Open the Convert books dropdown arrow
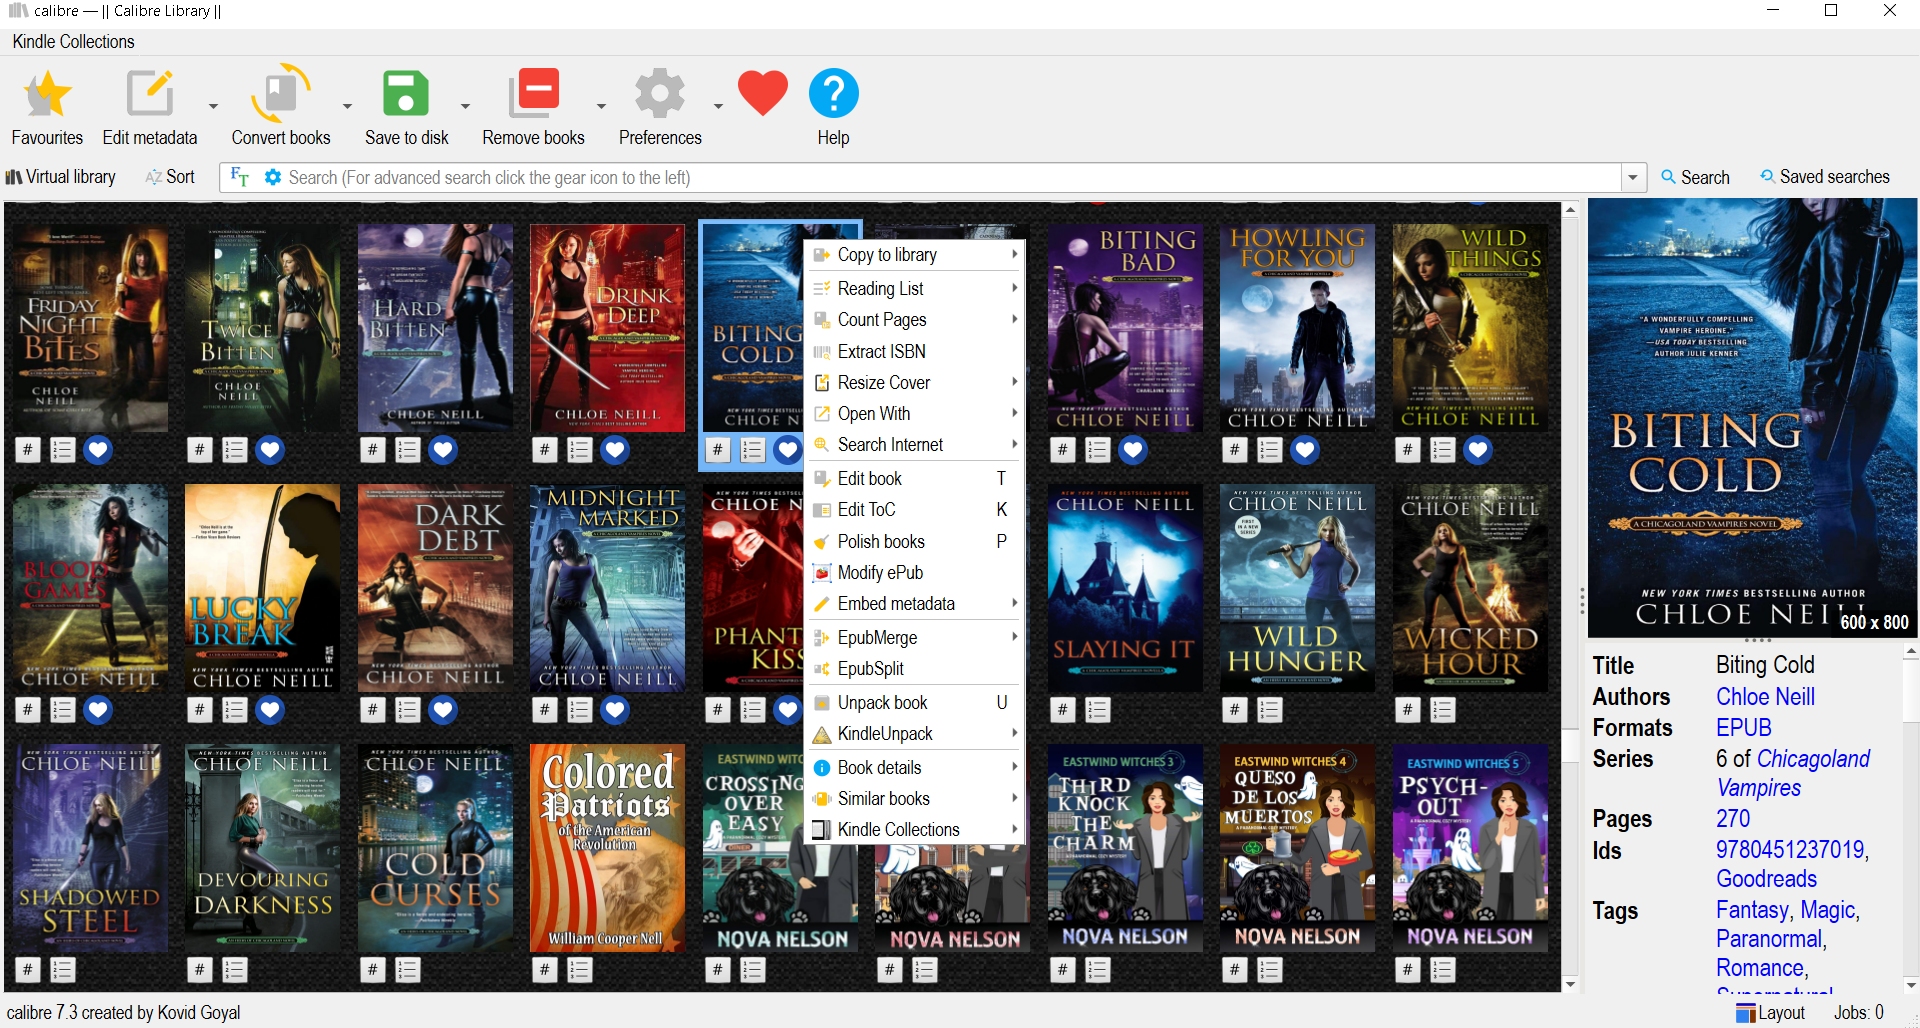This screenshot has width=1920, height=1028. coord(347,105)
